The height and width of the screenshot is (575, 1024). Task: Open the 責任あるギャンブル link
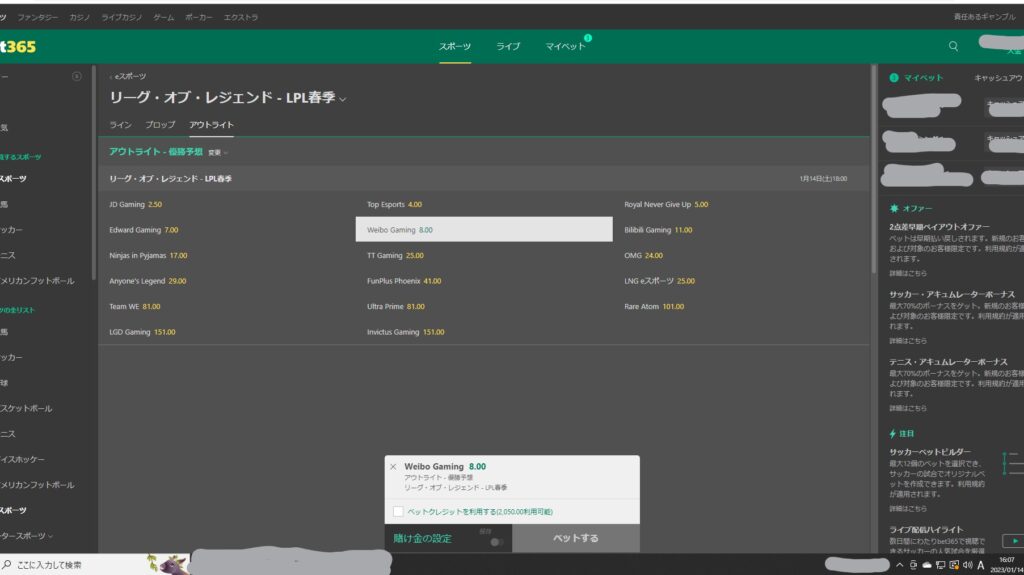pos(985,17)
